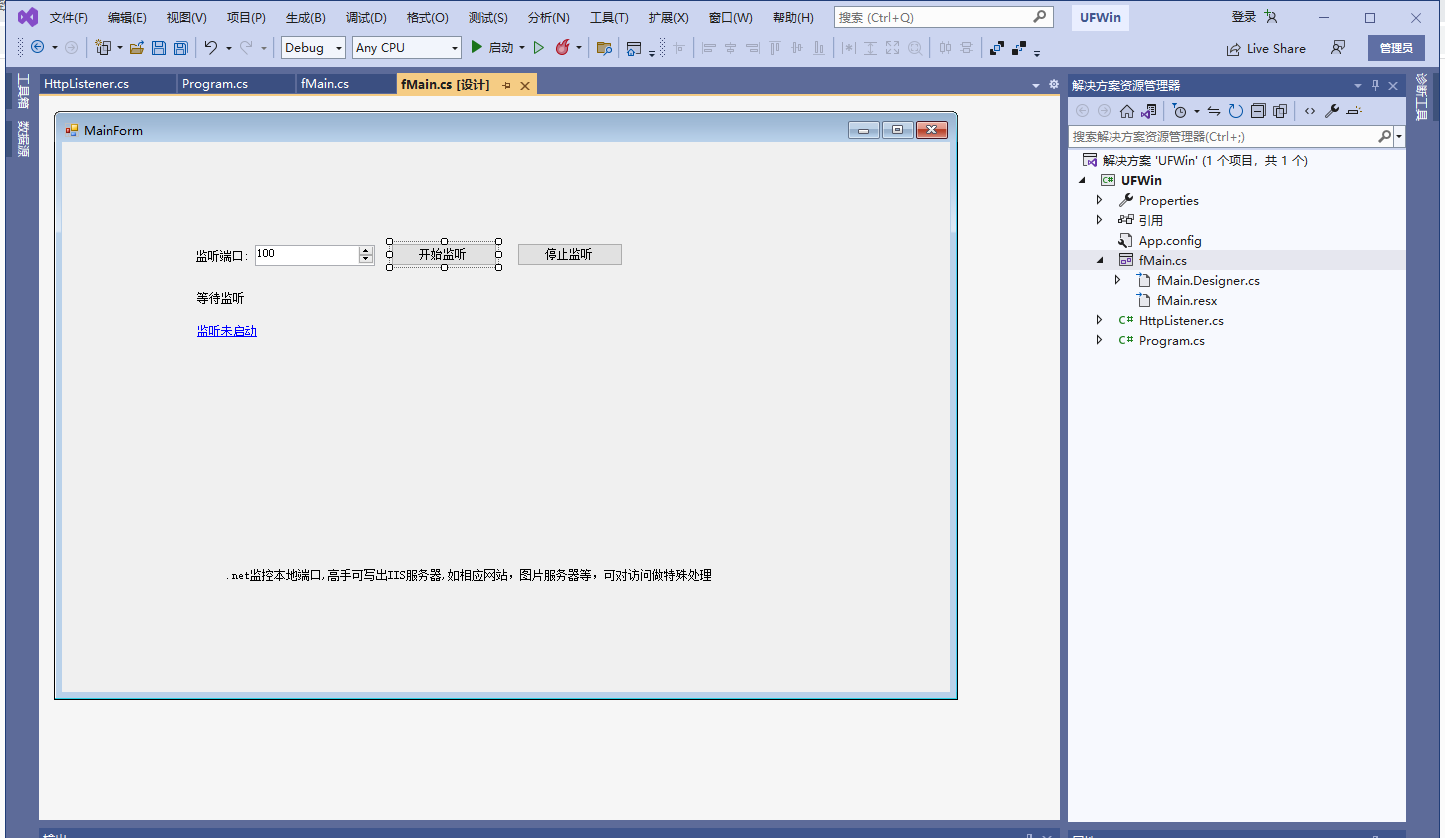
Task: Open the 工具箱 side tab
Action: click(23, 92)
